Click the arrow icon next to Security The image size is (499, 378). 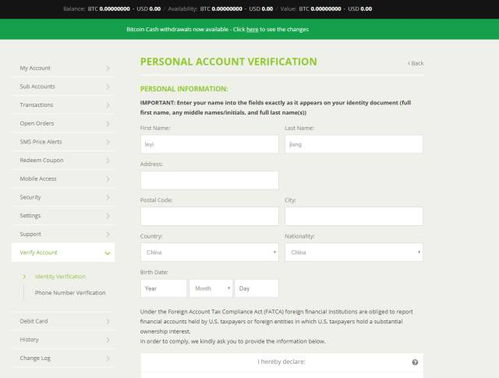pyautogui.click(x=108, y=197)
